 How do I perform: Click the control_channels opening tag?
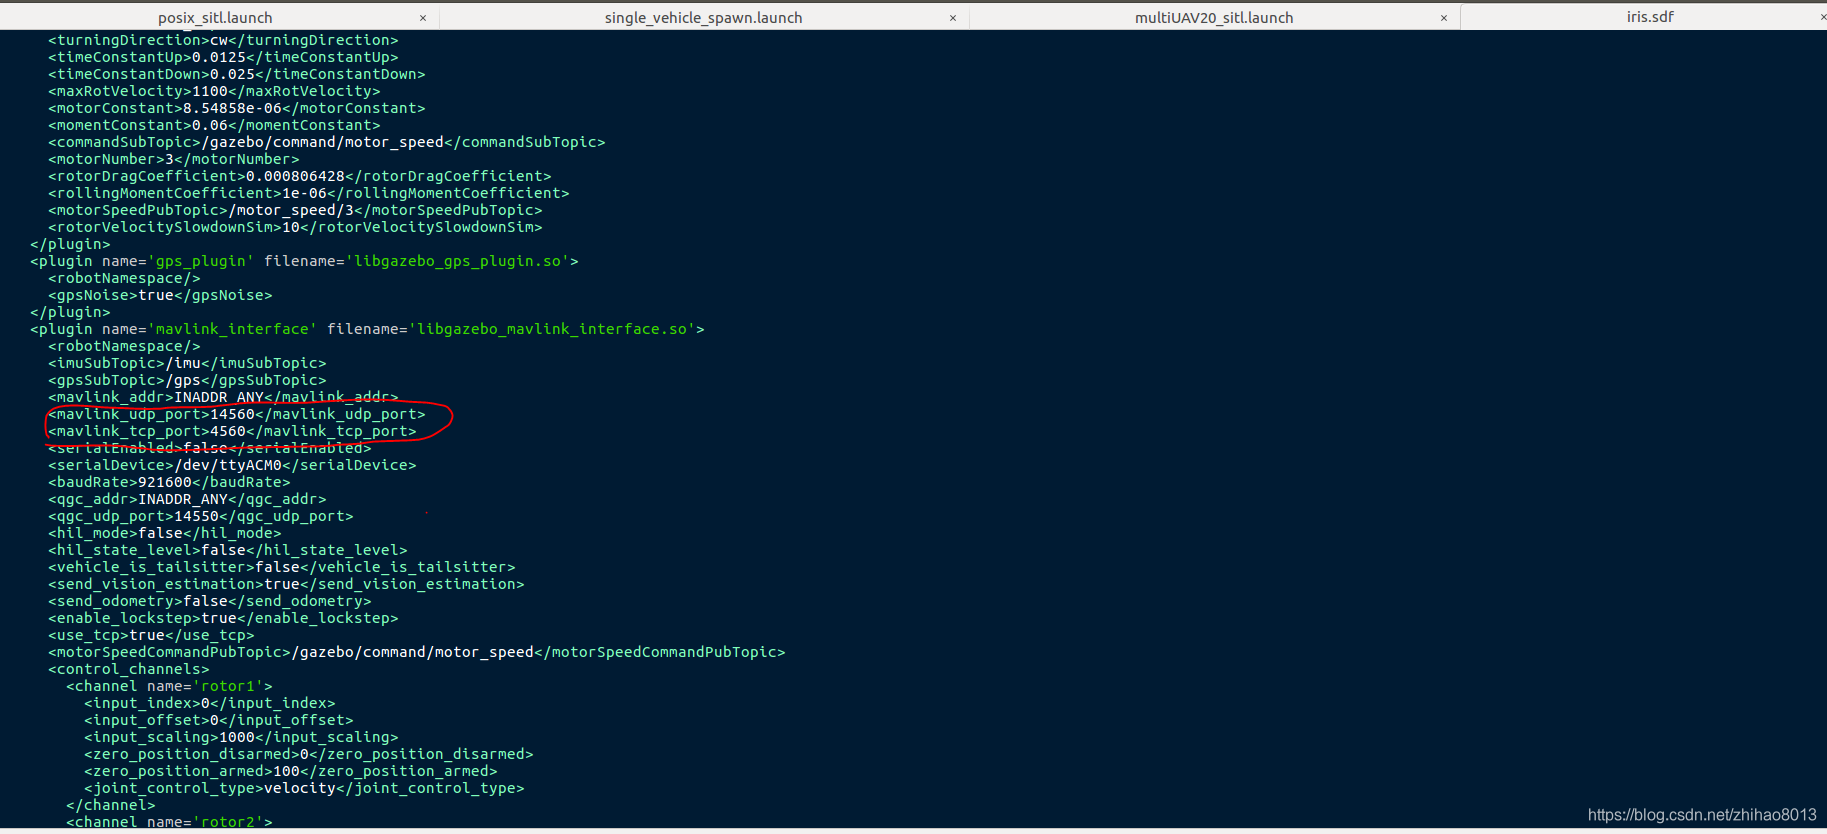click(129, 669)
